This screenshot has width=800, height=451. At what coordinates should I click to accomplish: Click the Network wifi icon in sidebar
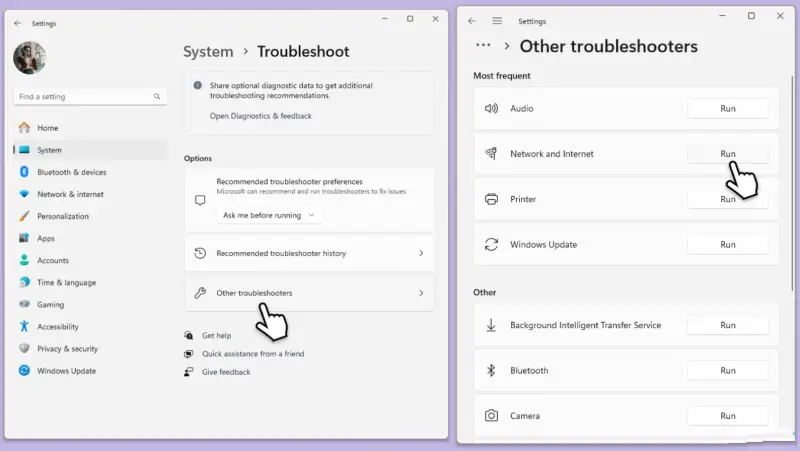coord(24,194)
